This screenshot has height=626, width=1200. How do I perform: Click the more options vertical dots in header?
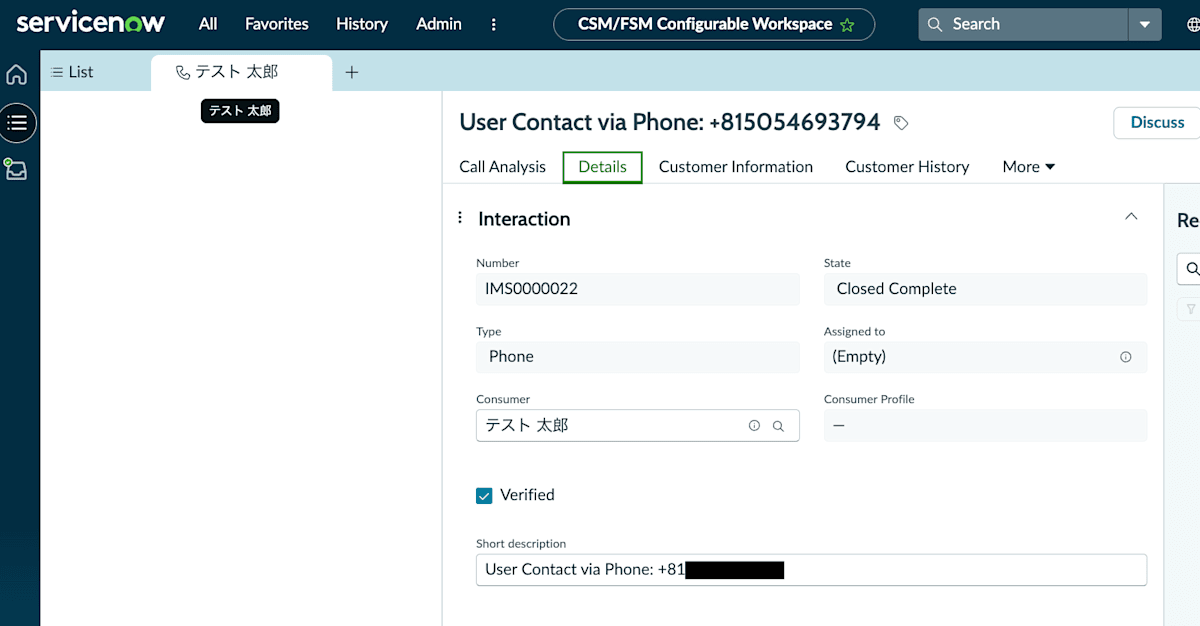click(x=494, y=24)
